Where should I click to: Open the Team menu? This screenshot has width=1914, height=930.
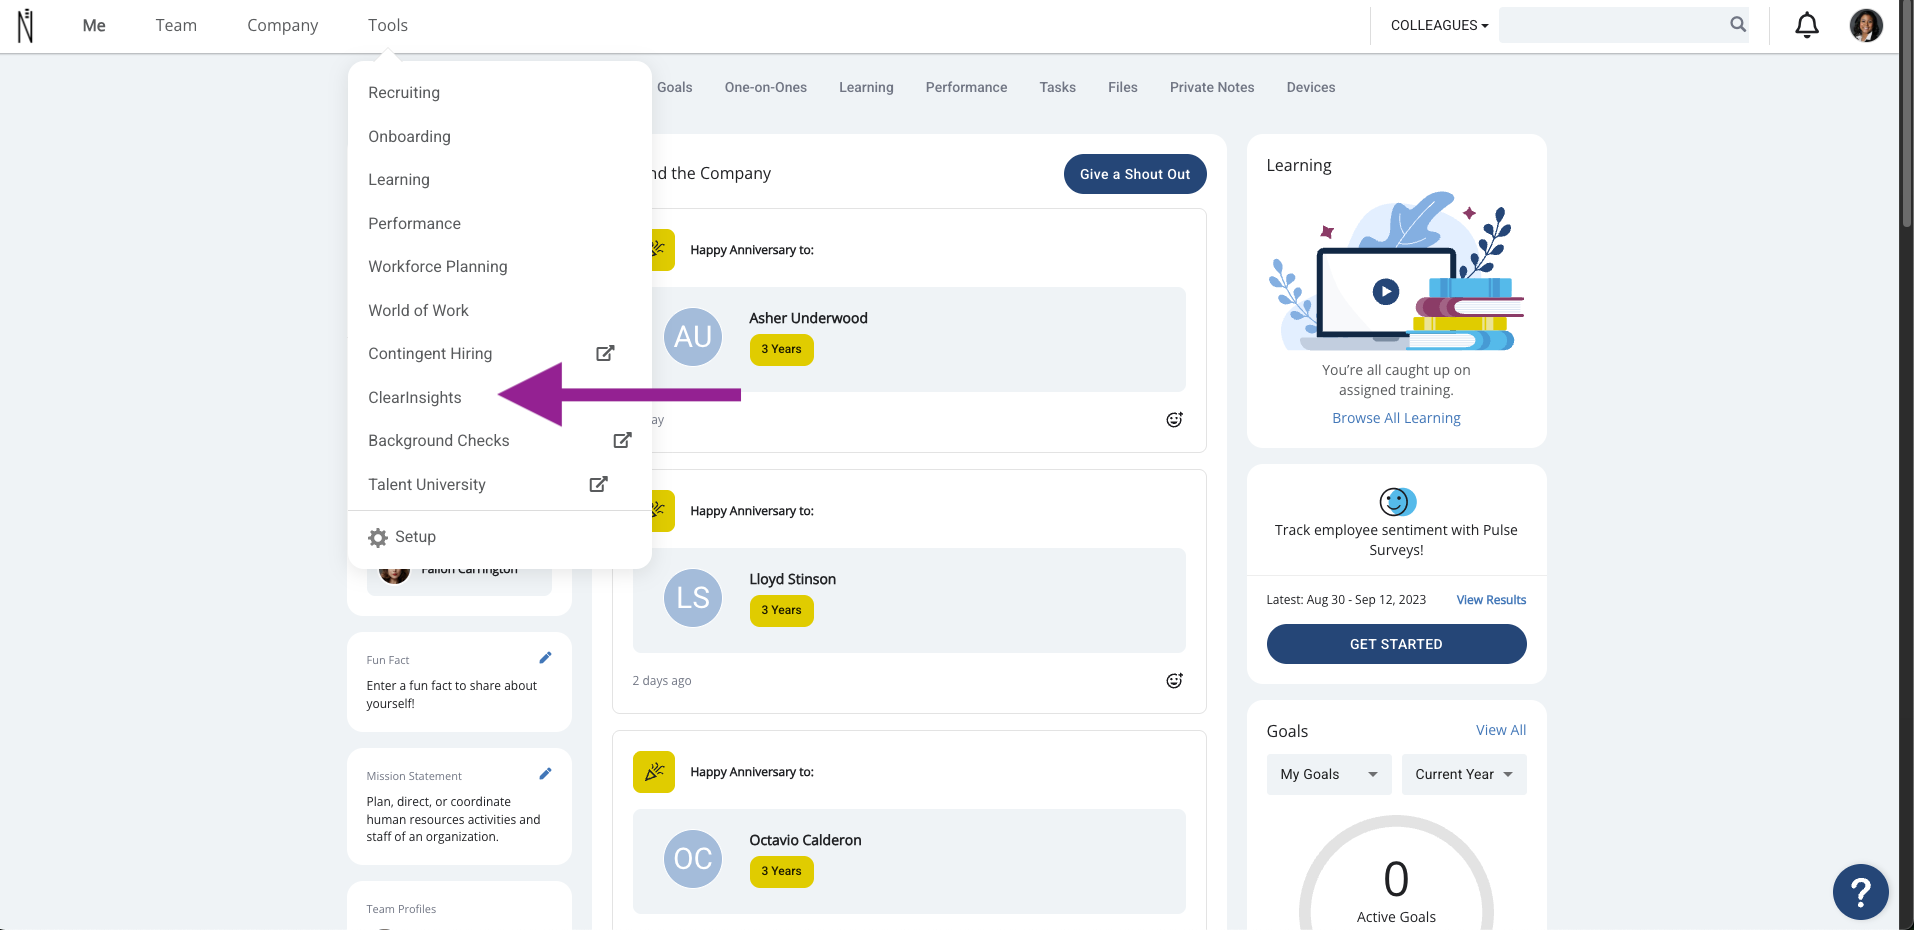click(x=176, y=26)
